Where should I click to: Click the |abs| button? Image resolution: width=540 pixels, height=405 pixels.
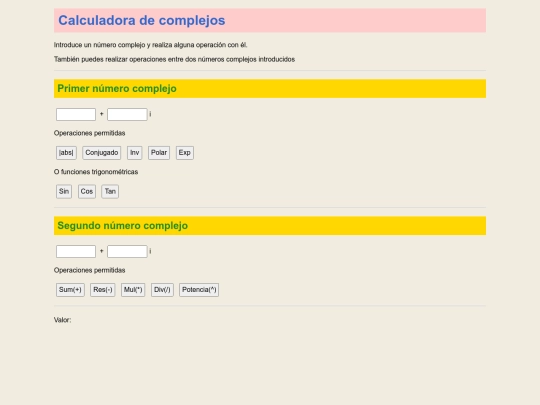[x=66, y=153]
